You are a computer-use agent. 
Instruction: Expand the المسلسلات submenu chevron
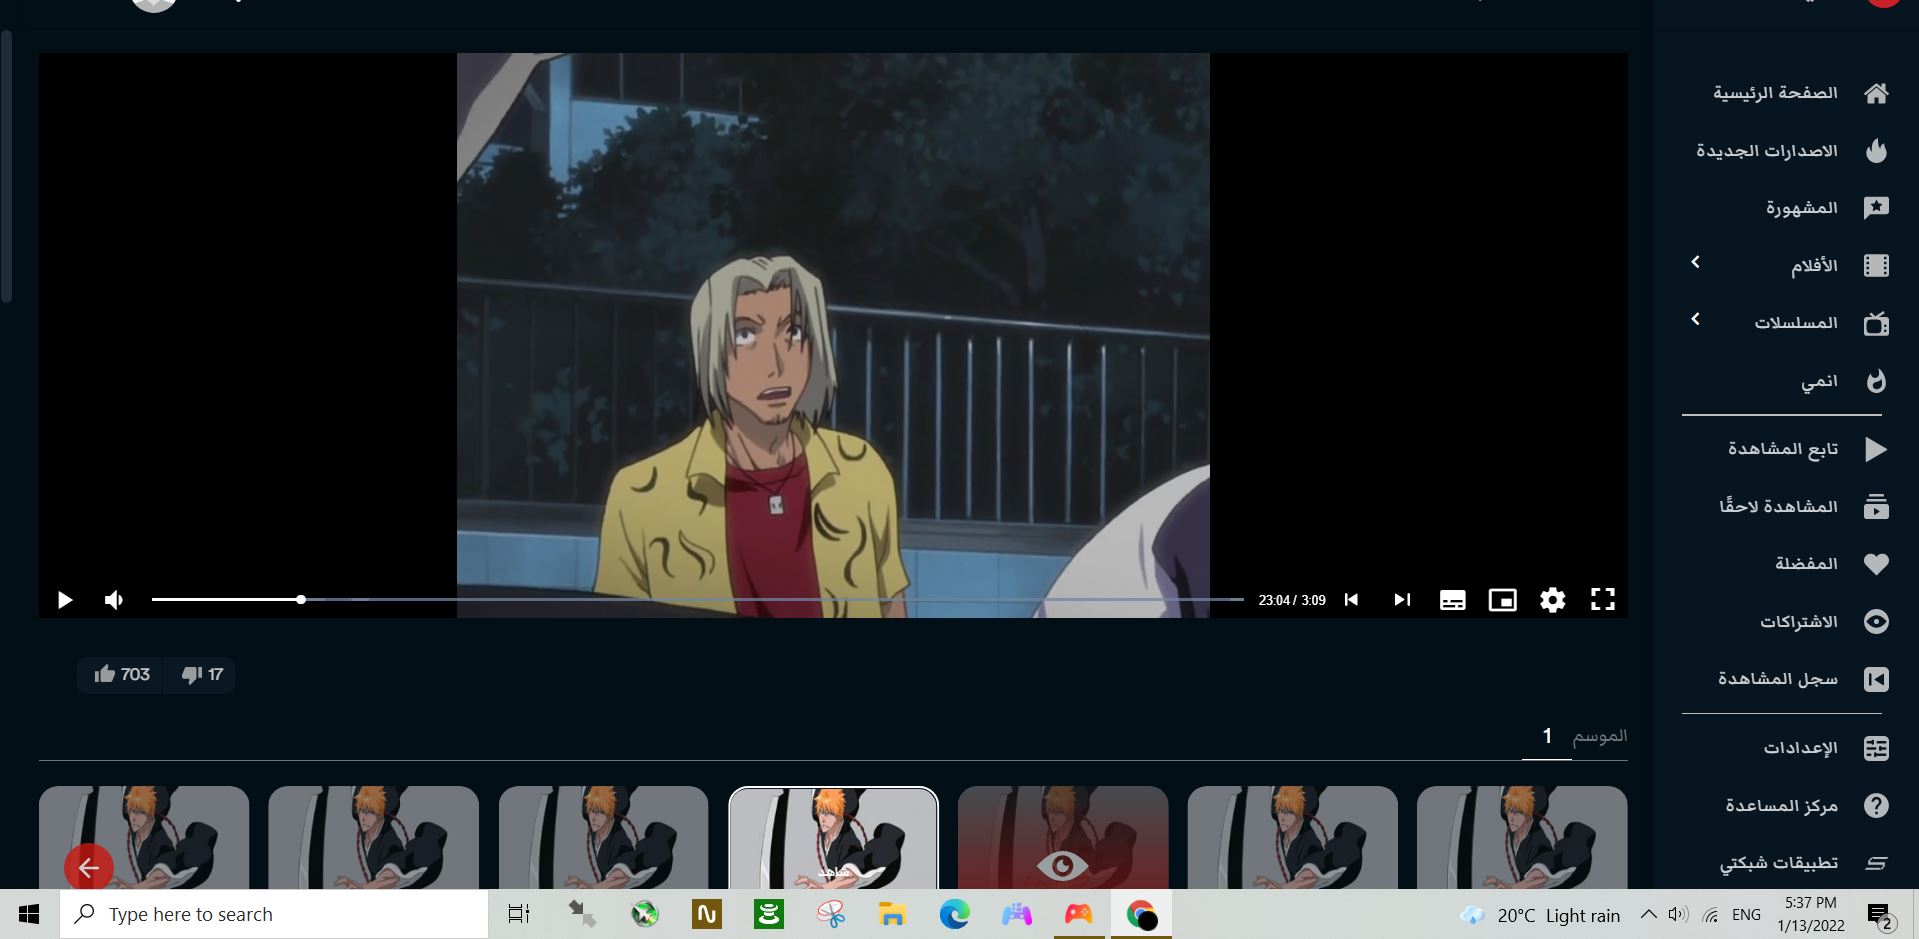pos(1696,319)
